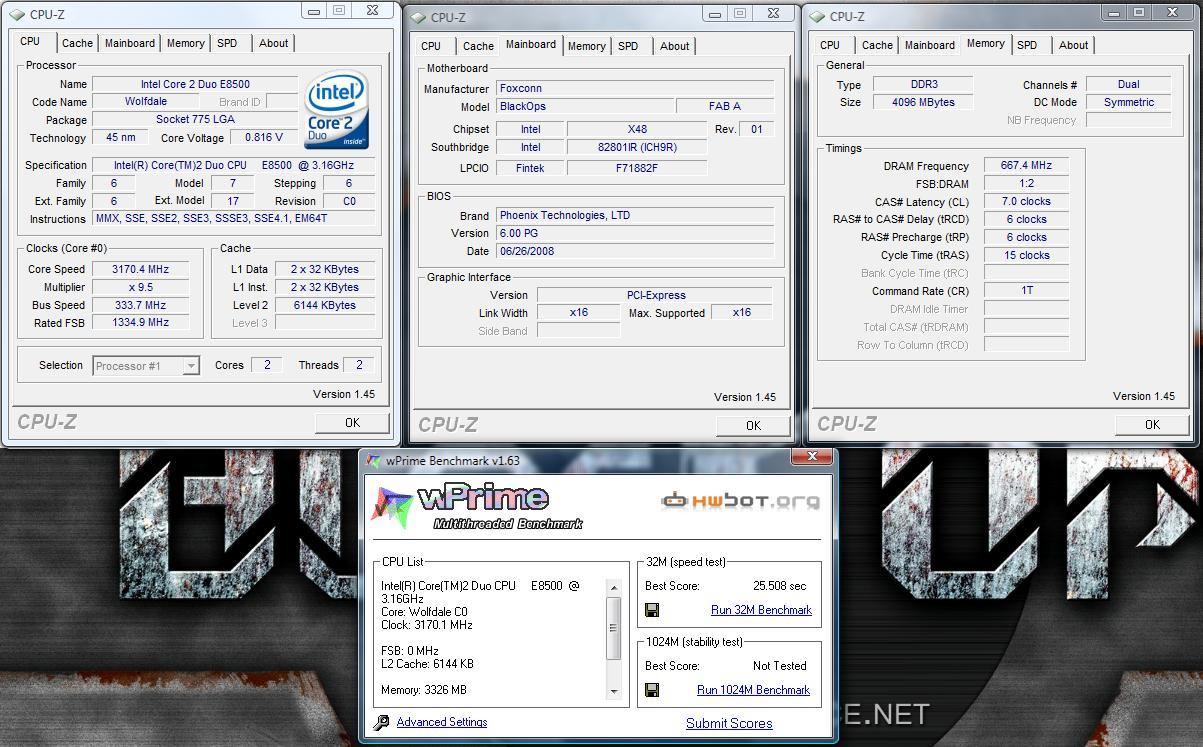Click the FSB:DRAM value 1:2

point(1027,184)
